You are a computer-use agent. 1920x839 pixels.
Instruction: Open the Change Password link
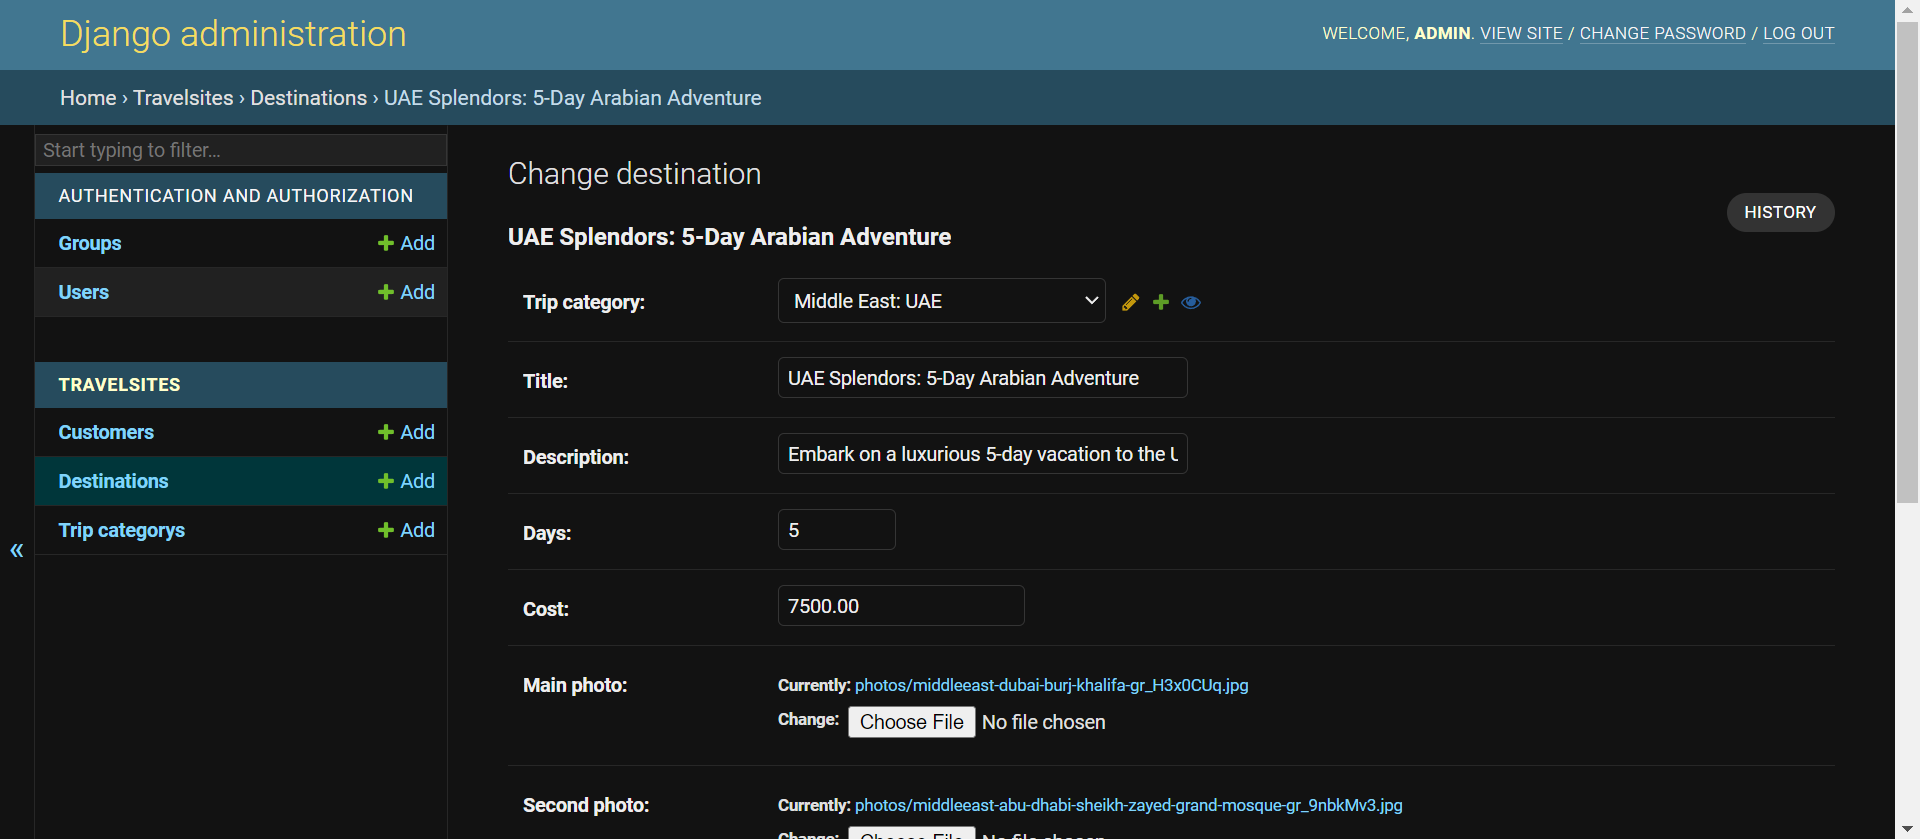coord(1662,33)
